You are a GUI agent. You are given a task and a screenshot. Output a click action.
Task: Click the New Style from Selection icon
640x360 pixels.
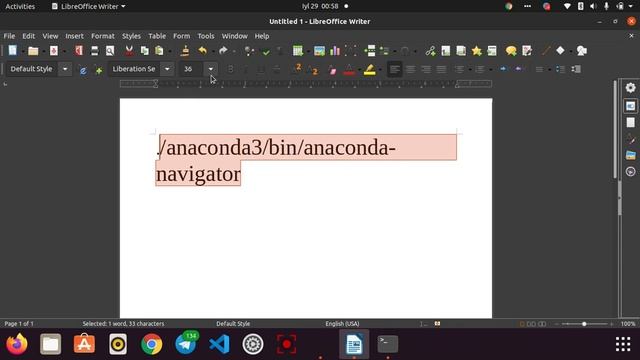[99, 70]
